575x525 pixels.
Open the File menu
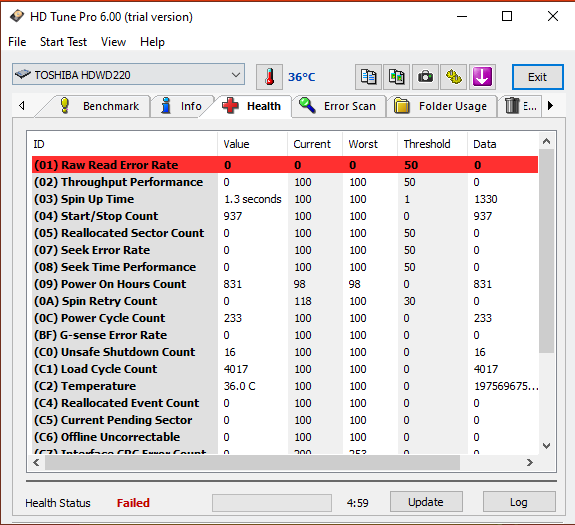click(x=17, y=42)
